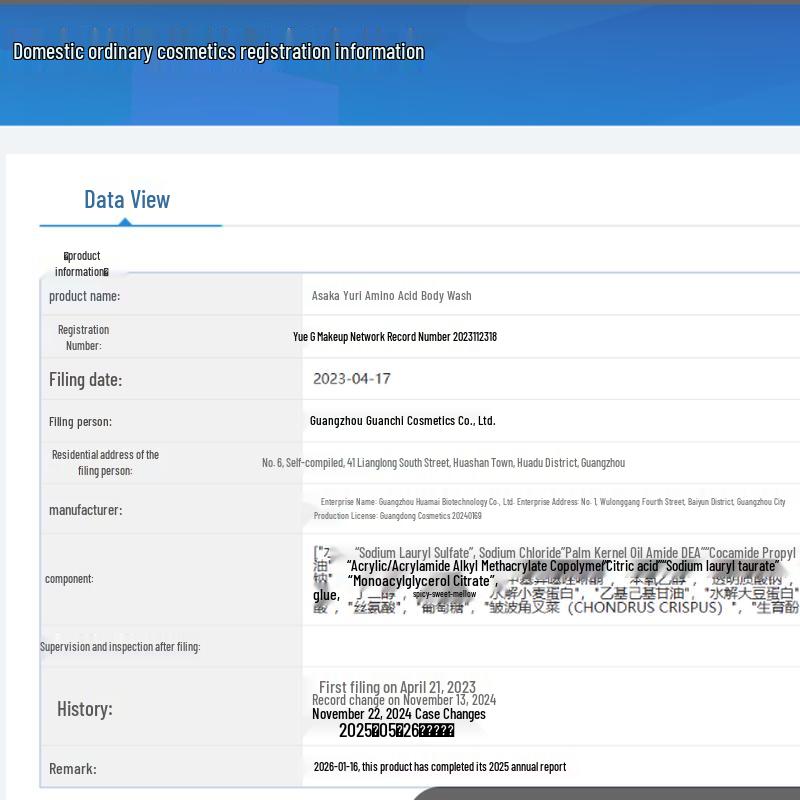Switch to the Data View tab

(127, 199)
